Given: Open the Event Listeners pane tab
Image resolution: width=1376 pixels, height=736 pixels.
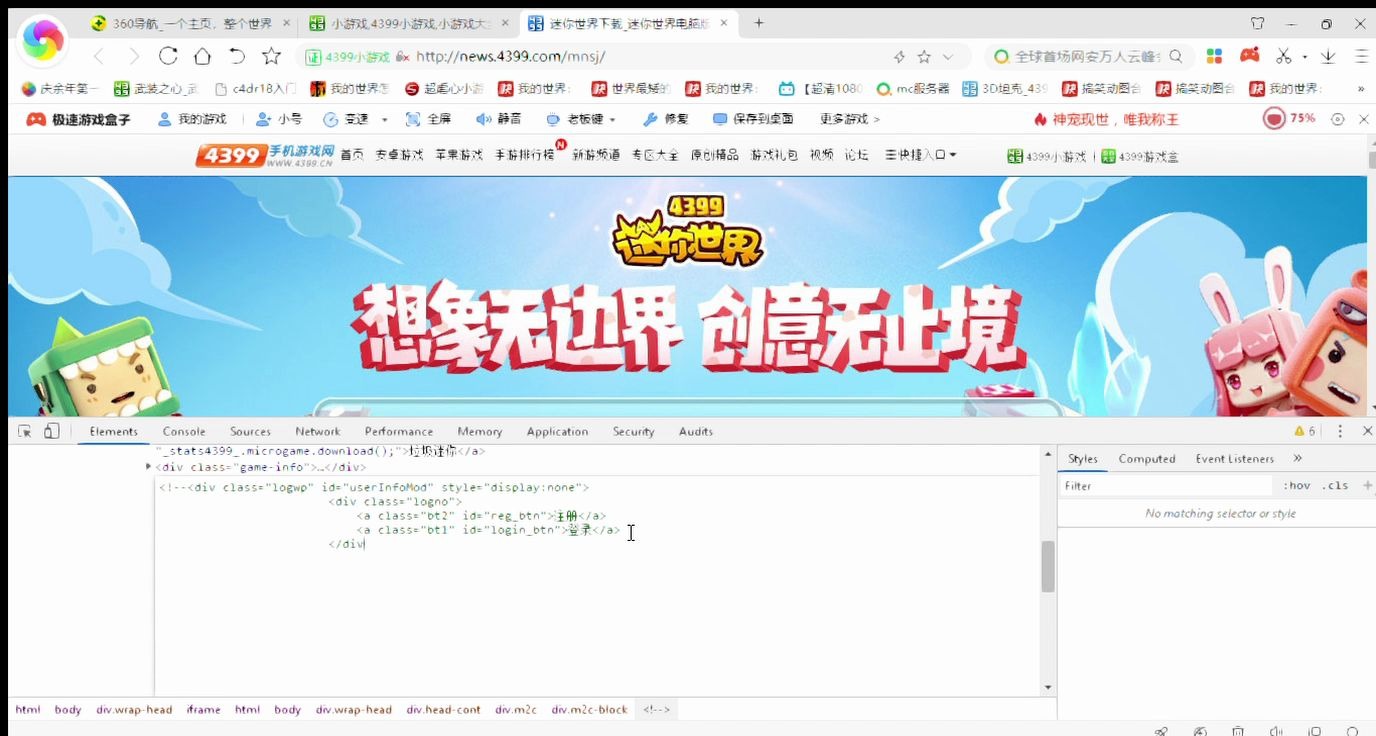Looking at the screenshot, I should (1235, 458).
